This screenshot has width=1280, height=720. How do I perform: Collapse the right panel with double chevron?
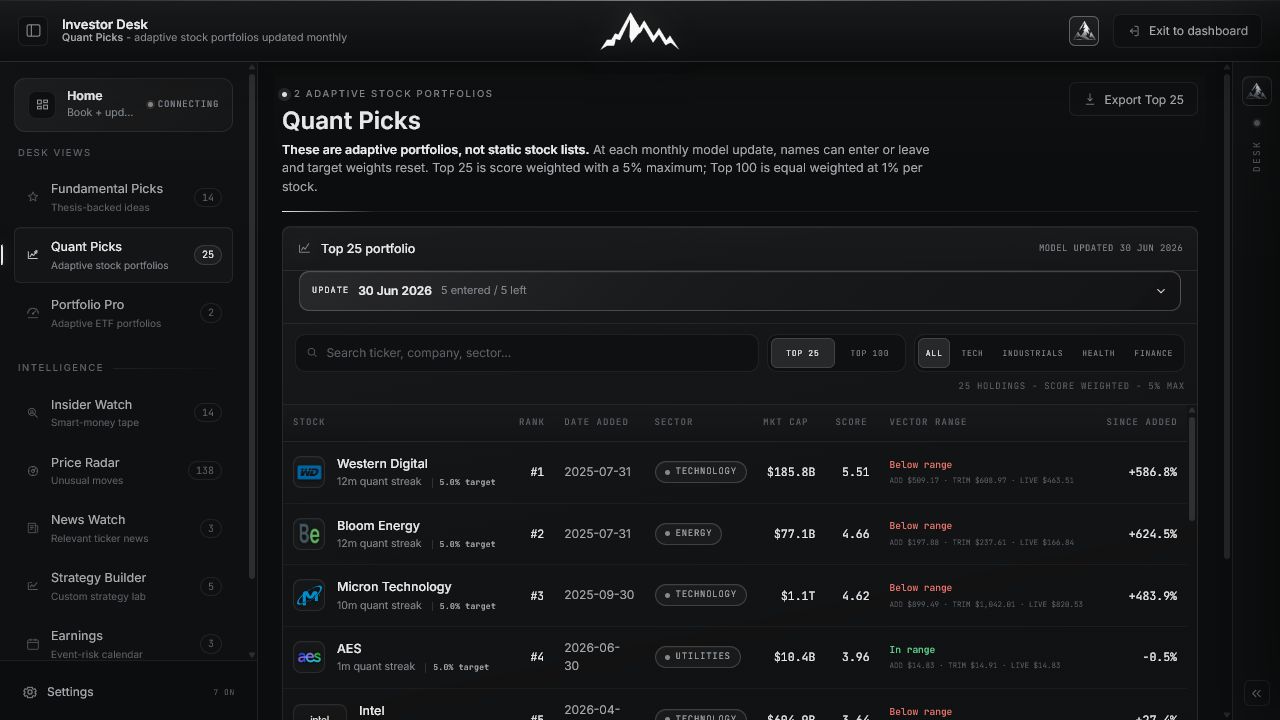(1257, 693)
